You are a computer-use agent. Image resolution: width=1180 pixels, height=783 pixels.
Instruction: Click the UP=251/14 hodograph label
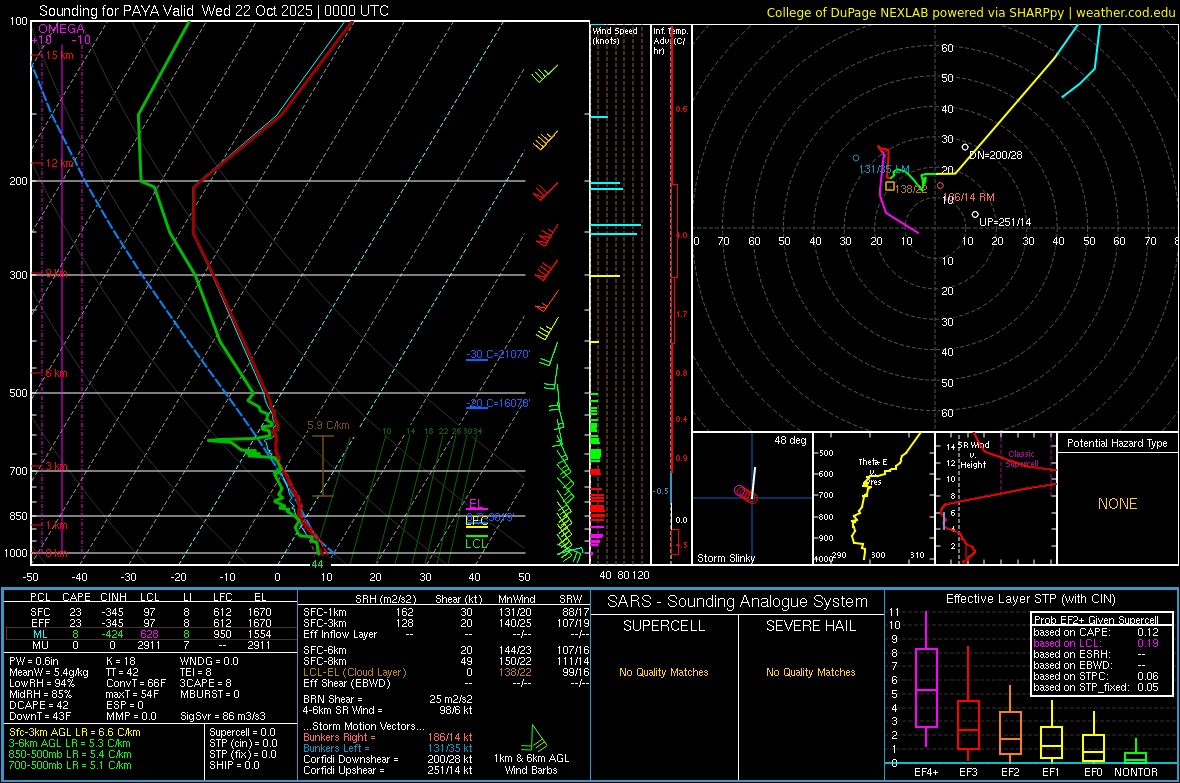(1005, 222)
